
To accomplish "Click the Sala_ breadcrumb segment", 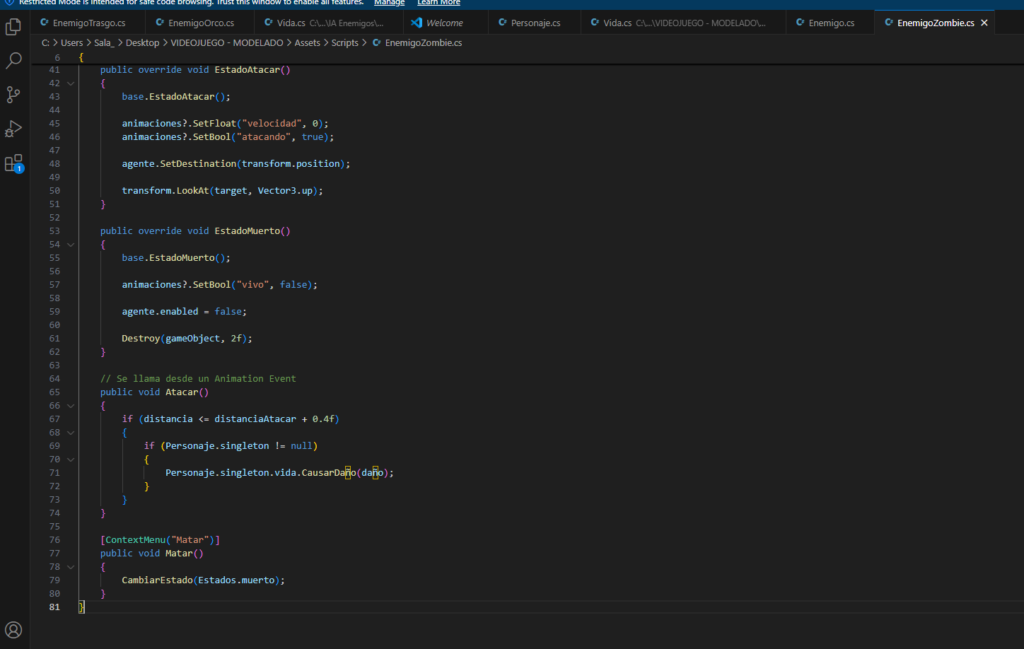I will pyautogui.click(x=104, y=42).
